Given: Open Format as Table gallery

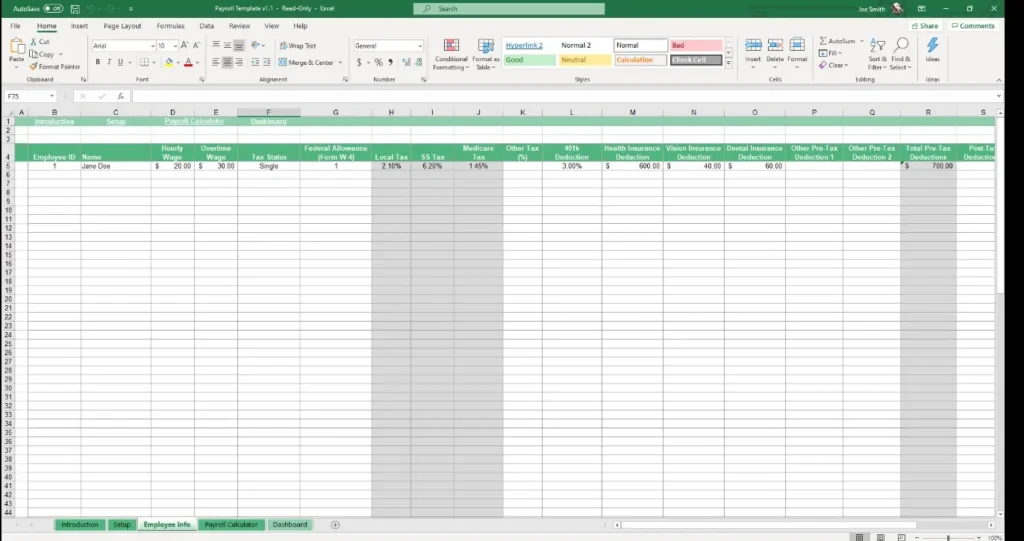Looking at the screenshot, I should (486, 55).
